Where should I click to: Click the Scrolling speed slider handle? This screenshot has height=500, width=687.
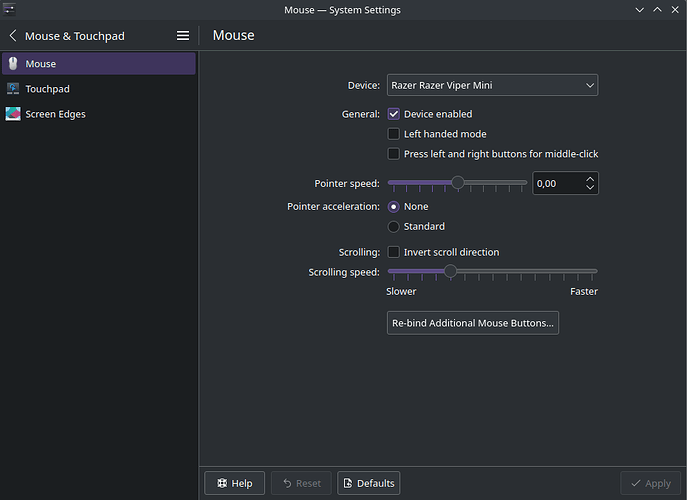click(450, 271)
